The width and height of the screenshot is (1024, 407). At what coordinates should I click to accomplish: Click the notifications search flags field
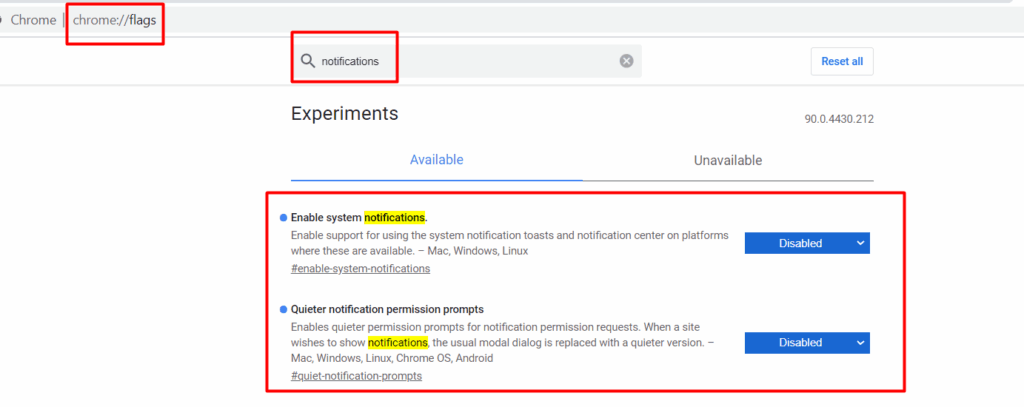point(466,61)
